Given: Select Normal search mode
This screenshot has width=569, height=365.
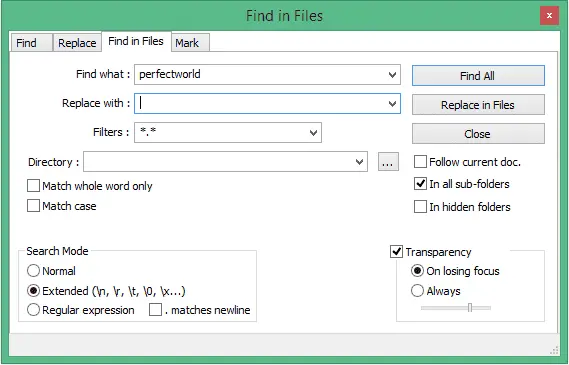Looking at the screenshot, I should tap(51, 271).
